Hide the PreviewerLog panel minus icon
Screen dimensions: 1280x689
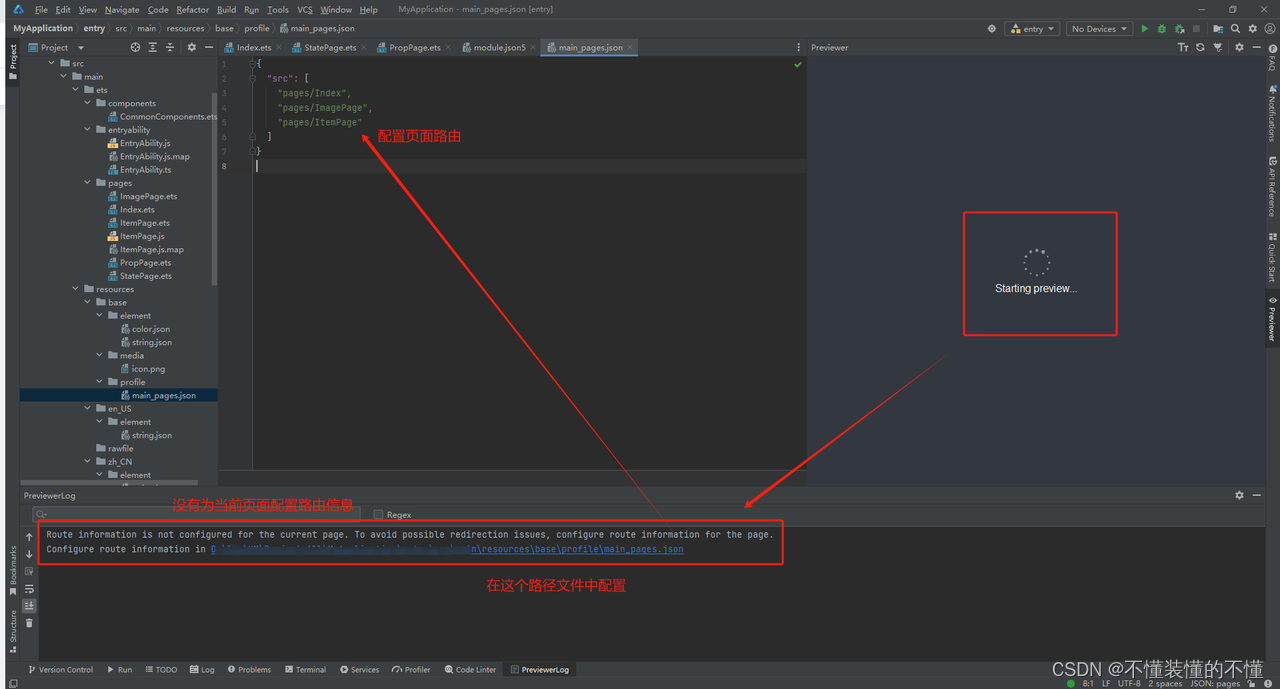click(x=1256, y=495)
